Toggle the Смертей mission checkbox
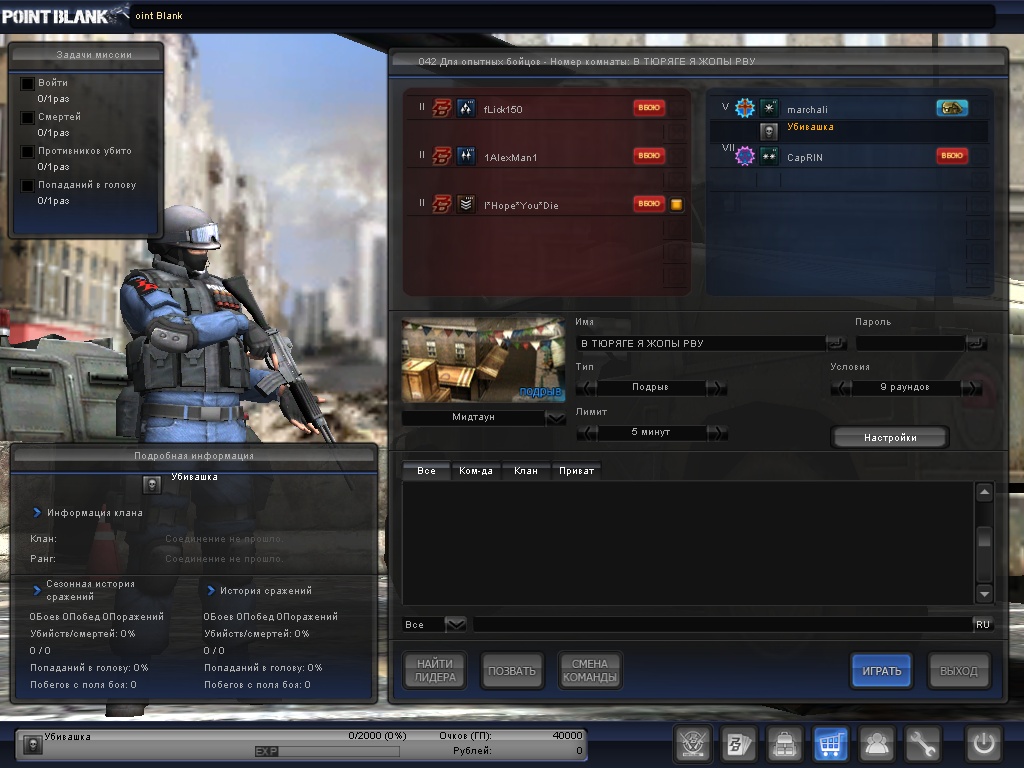Image resolution: width=1024 pixels, height=768 pixels. [x=28, y=118]
